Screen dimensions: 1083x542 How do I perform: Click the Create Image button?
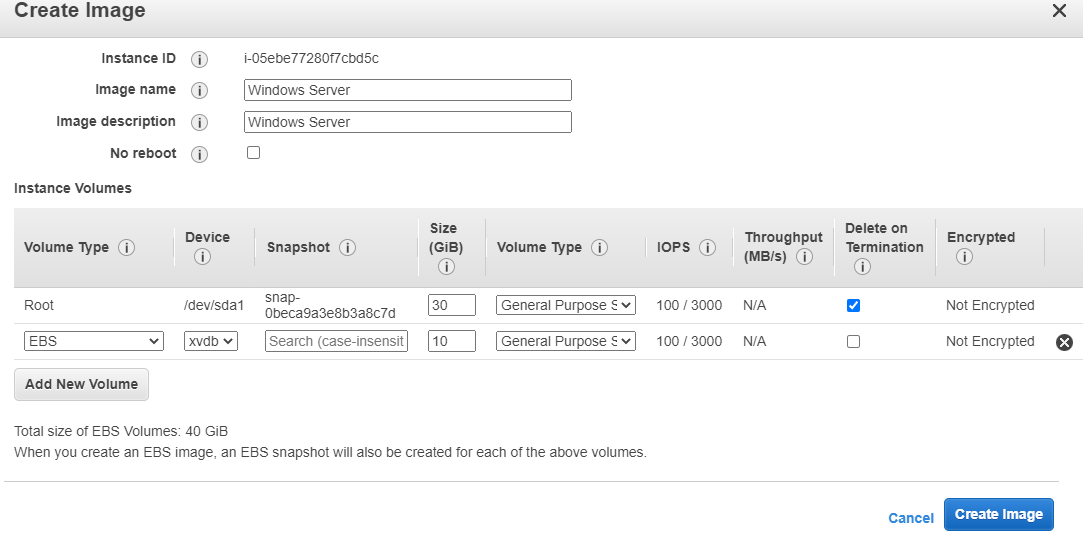point(999,514)
